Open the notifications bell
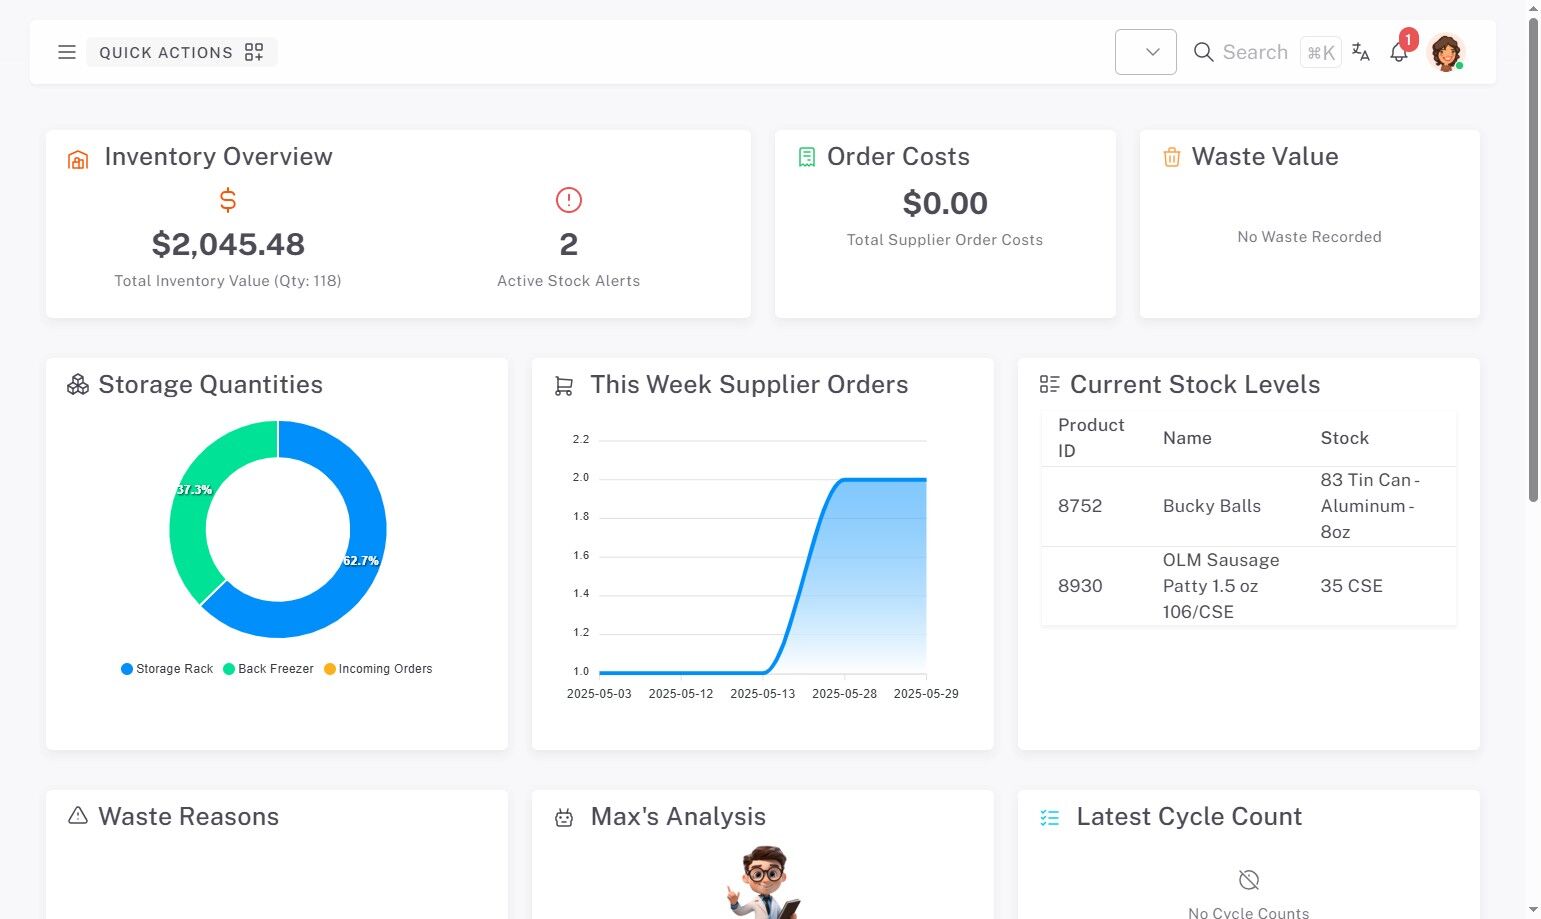 coord(1399,52)
